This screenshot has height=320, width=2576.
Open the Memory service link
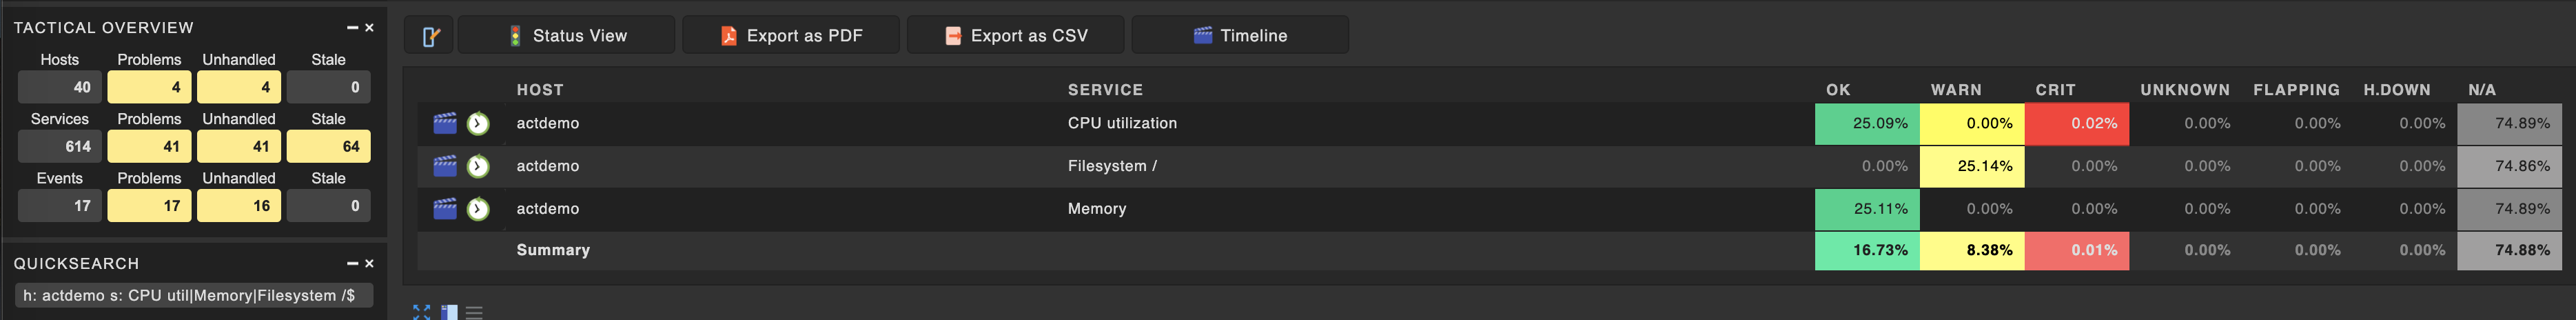[1096, 209]
